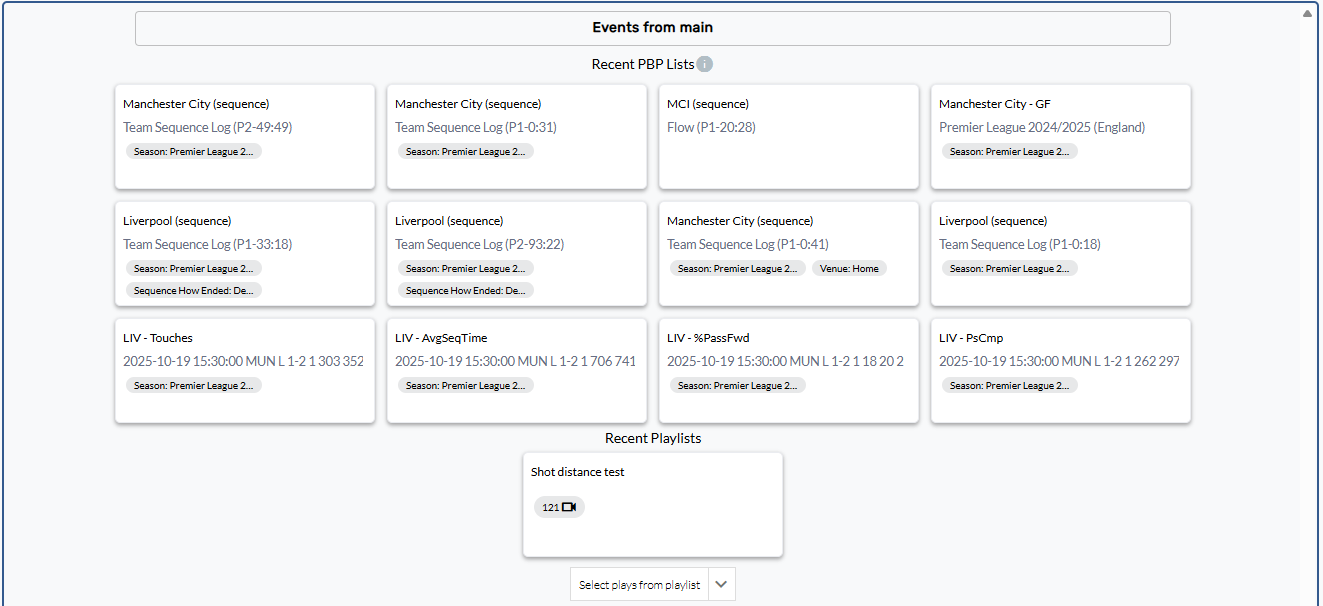Open Liverpool sequence card P1-0:18
Image resolution: width=1323 pixels, height=606 pixels.
pos(1061,253)
